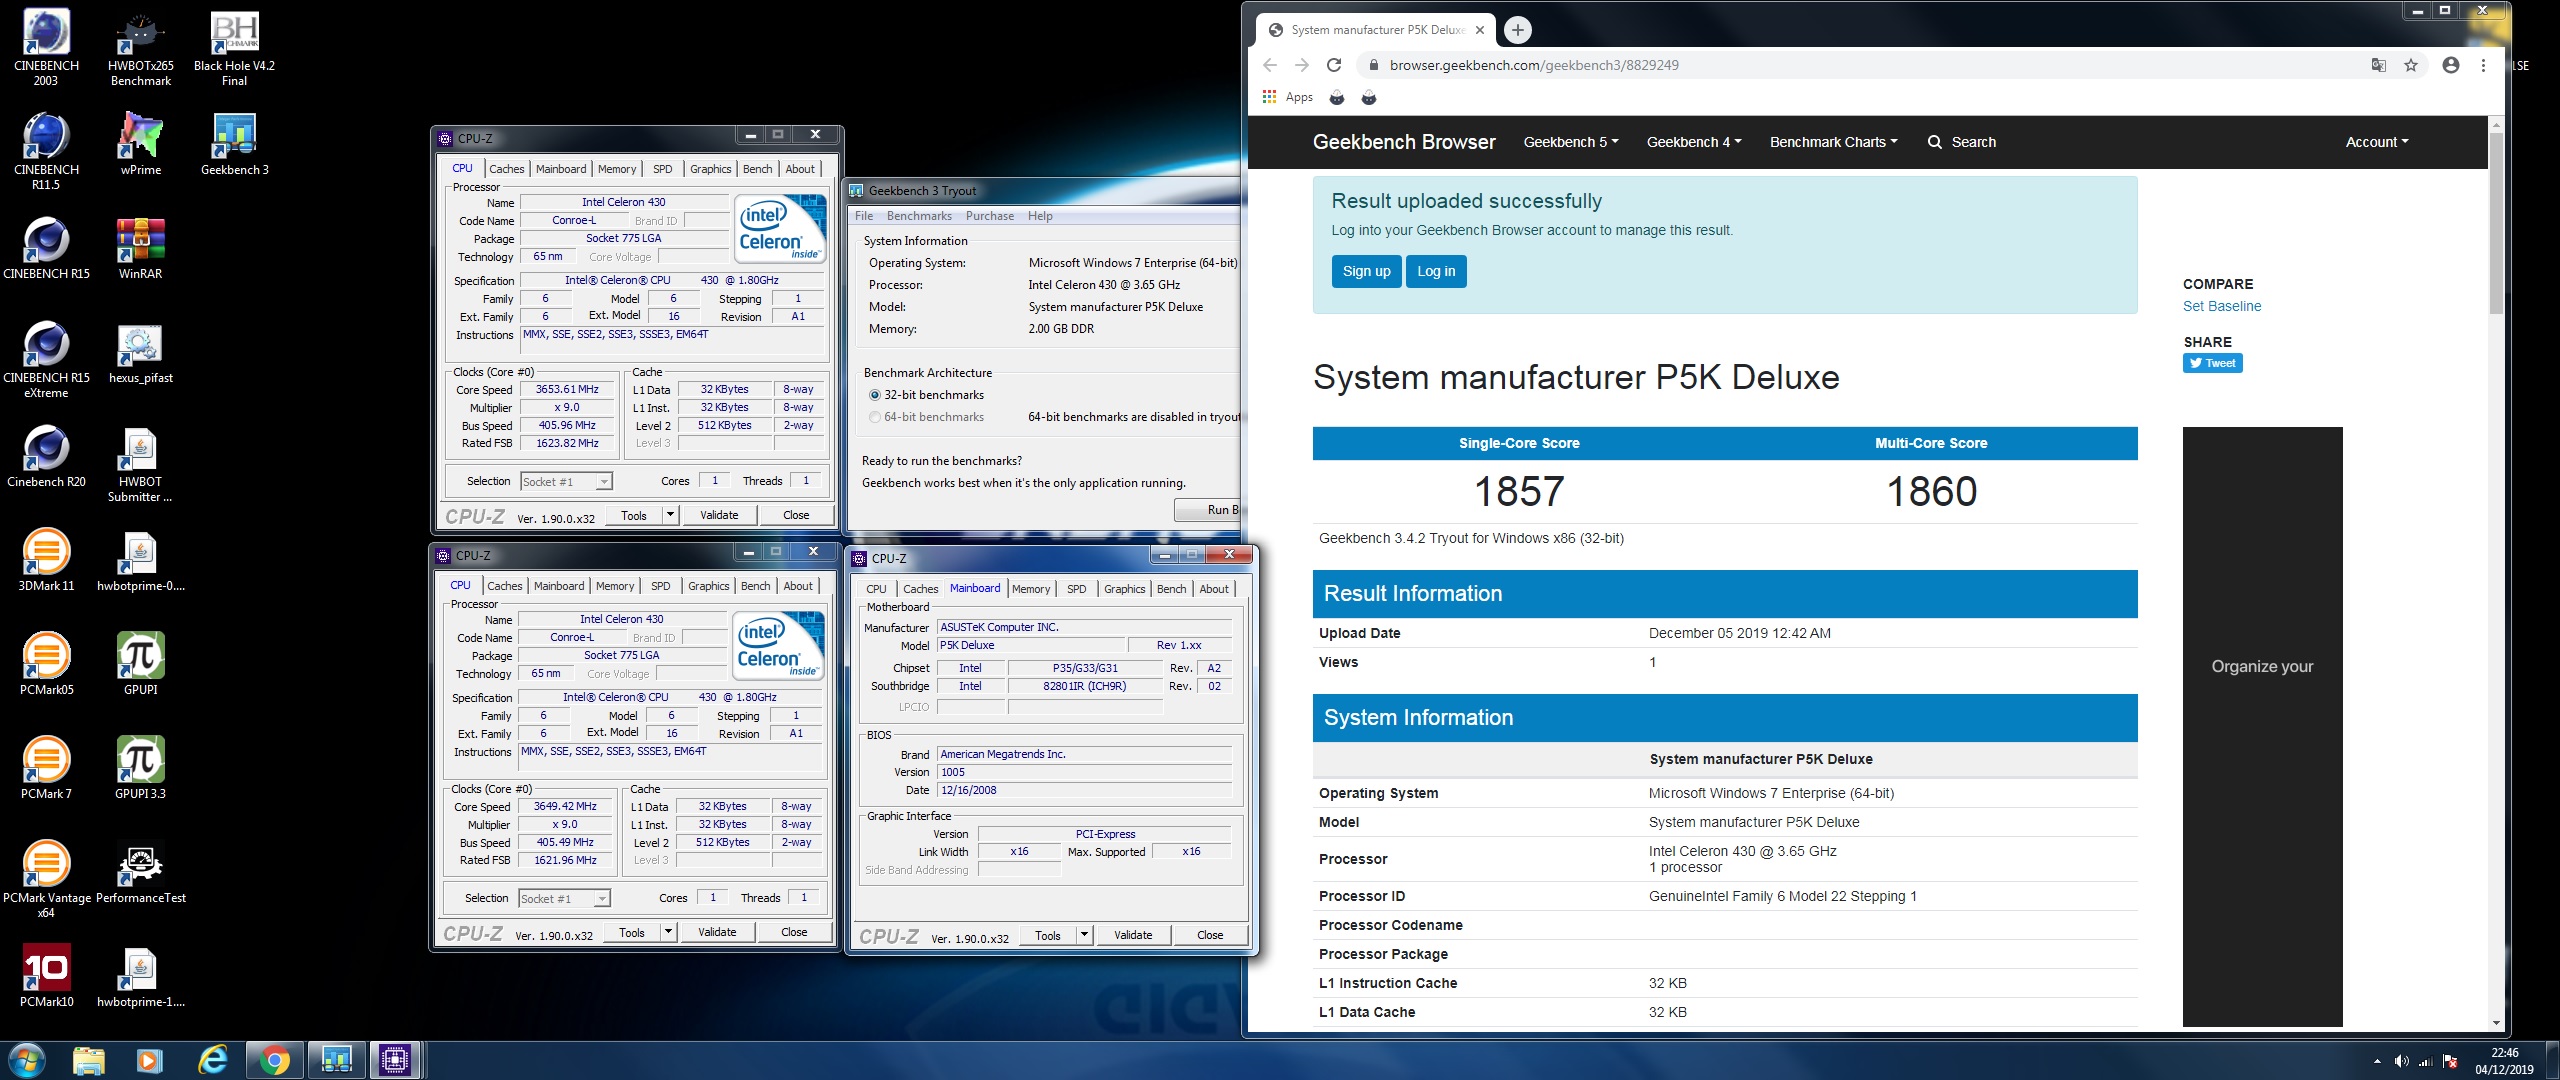Click Search in Geekbench Browser navbar
The image size is (2560, 1080).
(x=1962, y=142)
